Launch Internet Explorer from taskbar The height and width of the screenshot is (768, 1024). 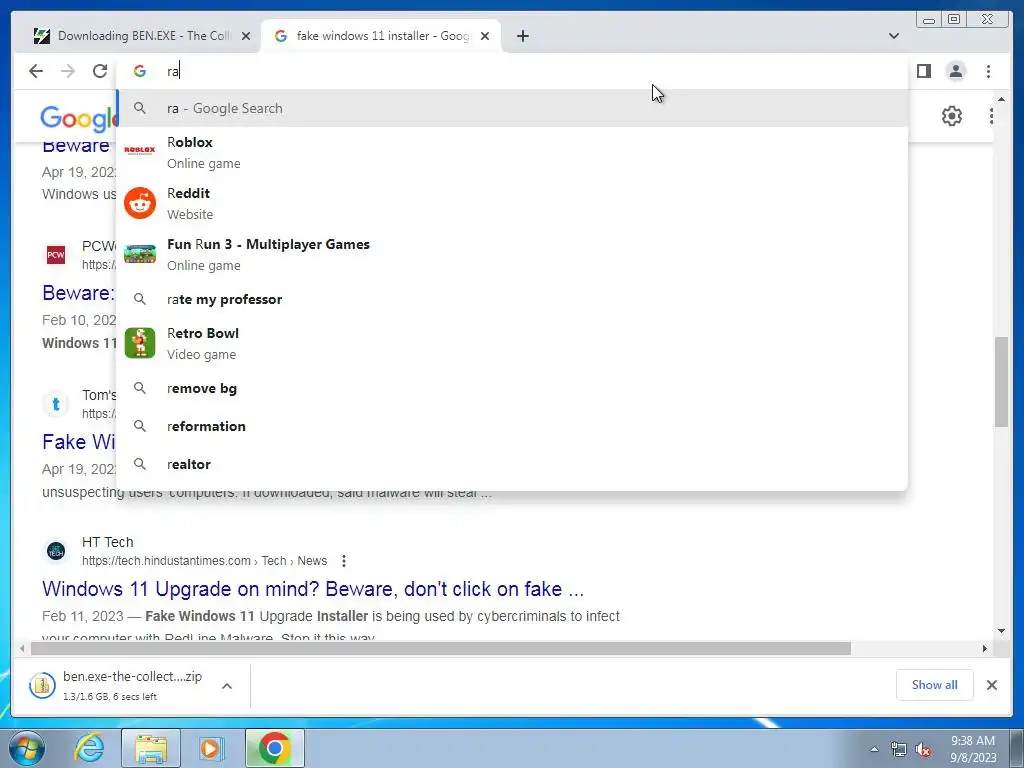[89, 748]
